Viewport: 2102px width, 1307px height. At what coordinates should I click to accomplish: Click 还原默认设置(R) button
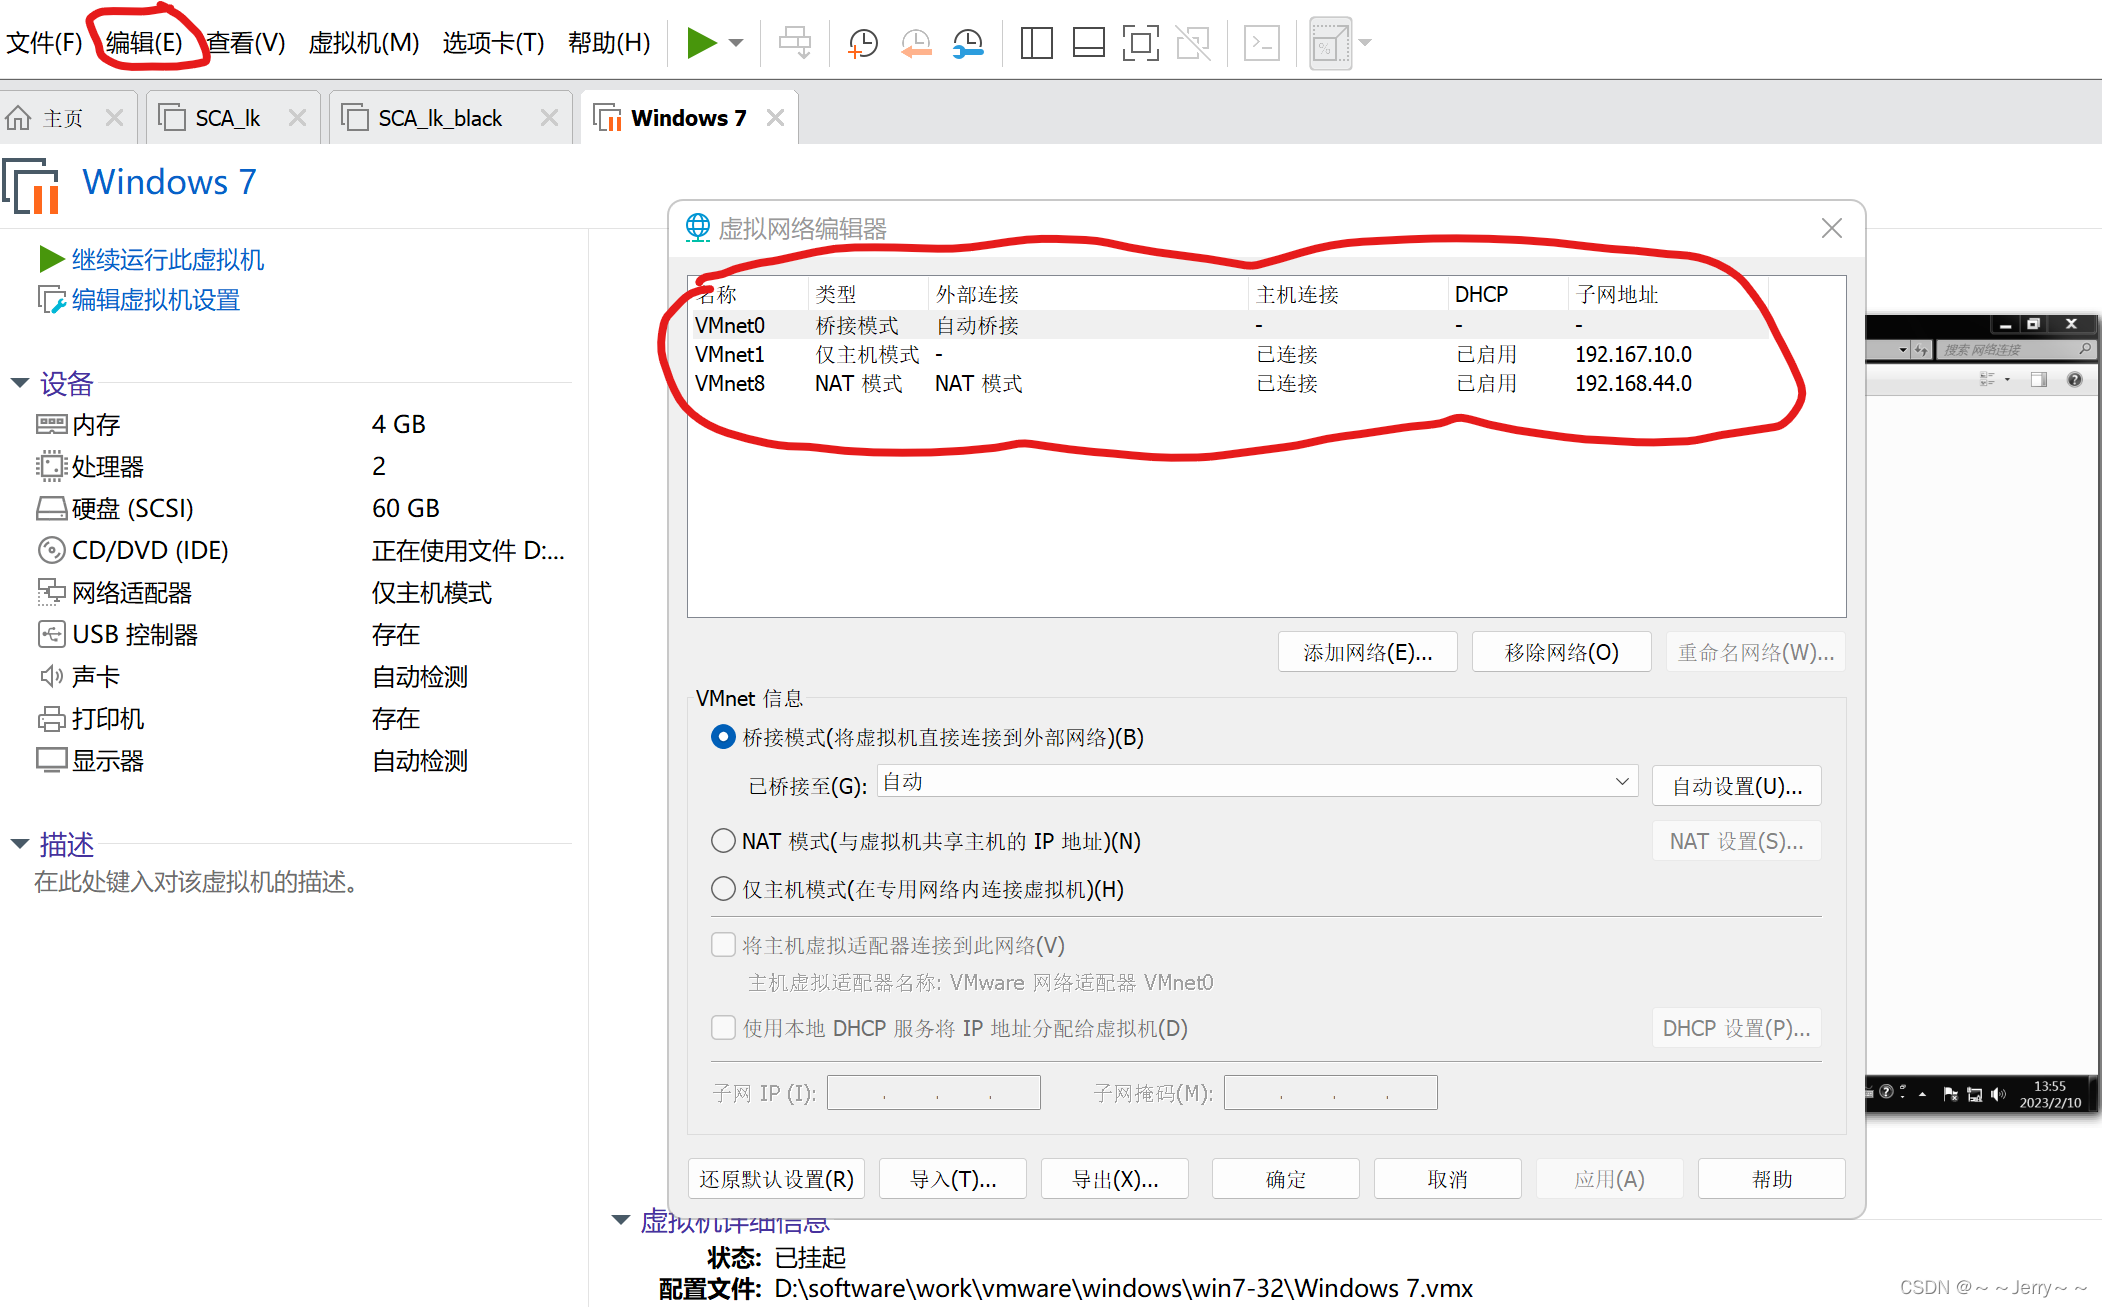(x=776, y=1179)
